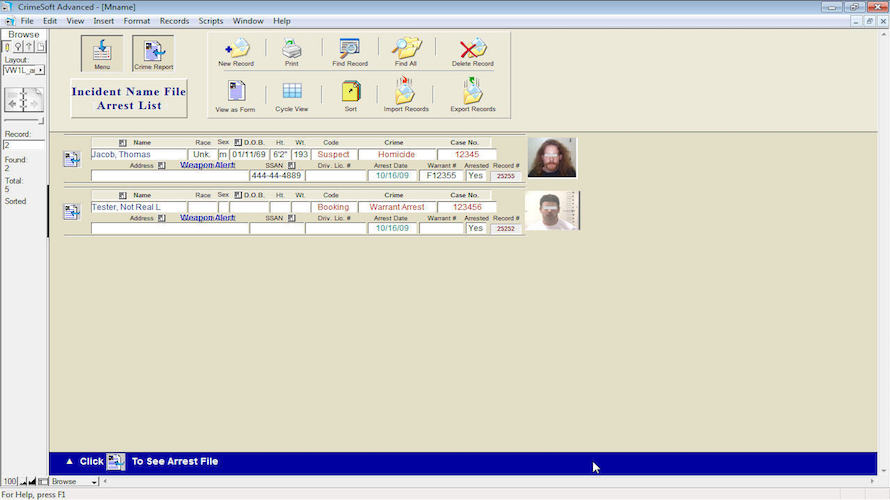Switch to View as Form
890x500 pixels.
[235, 94]
